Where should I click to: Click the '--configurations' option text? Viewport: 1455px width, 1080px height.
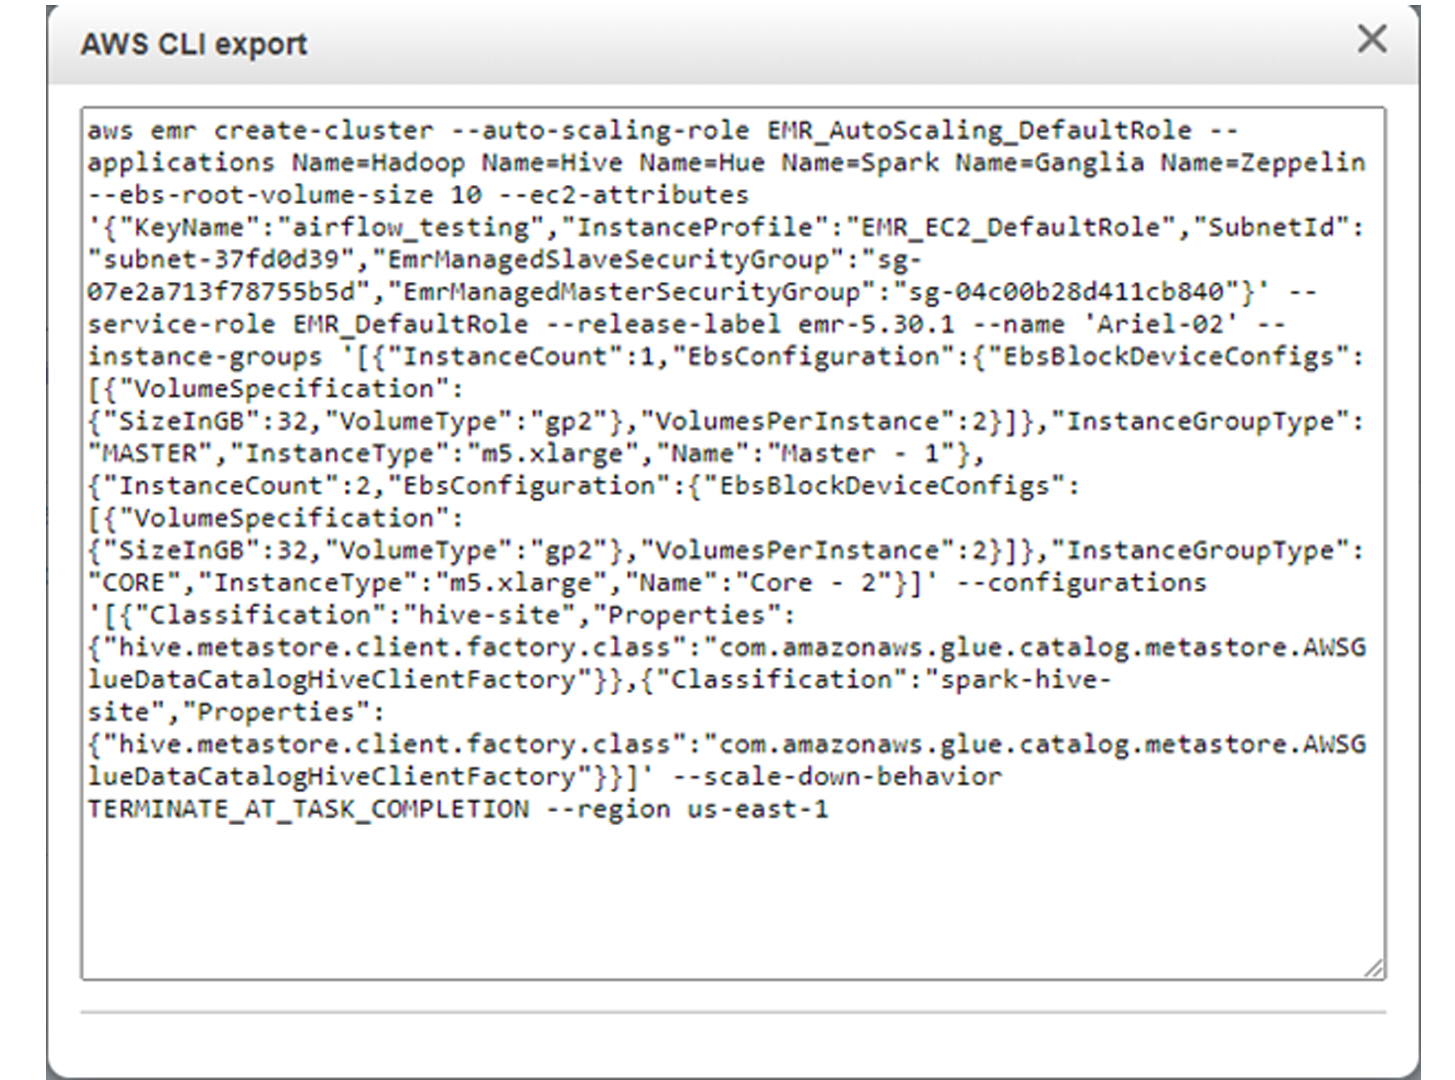[x=1081, y=583]
